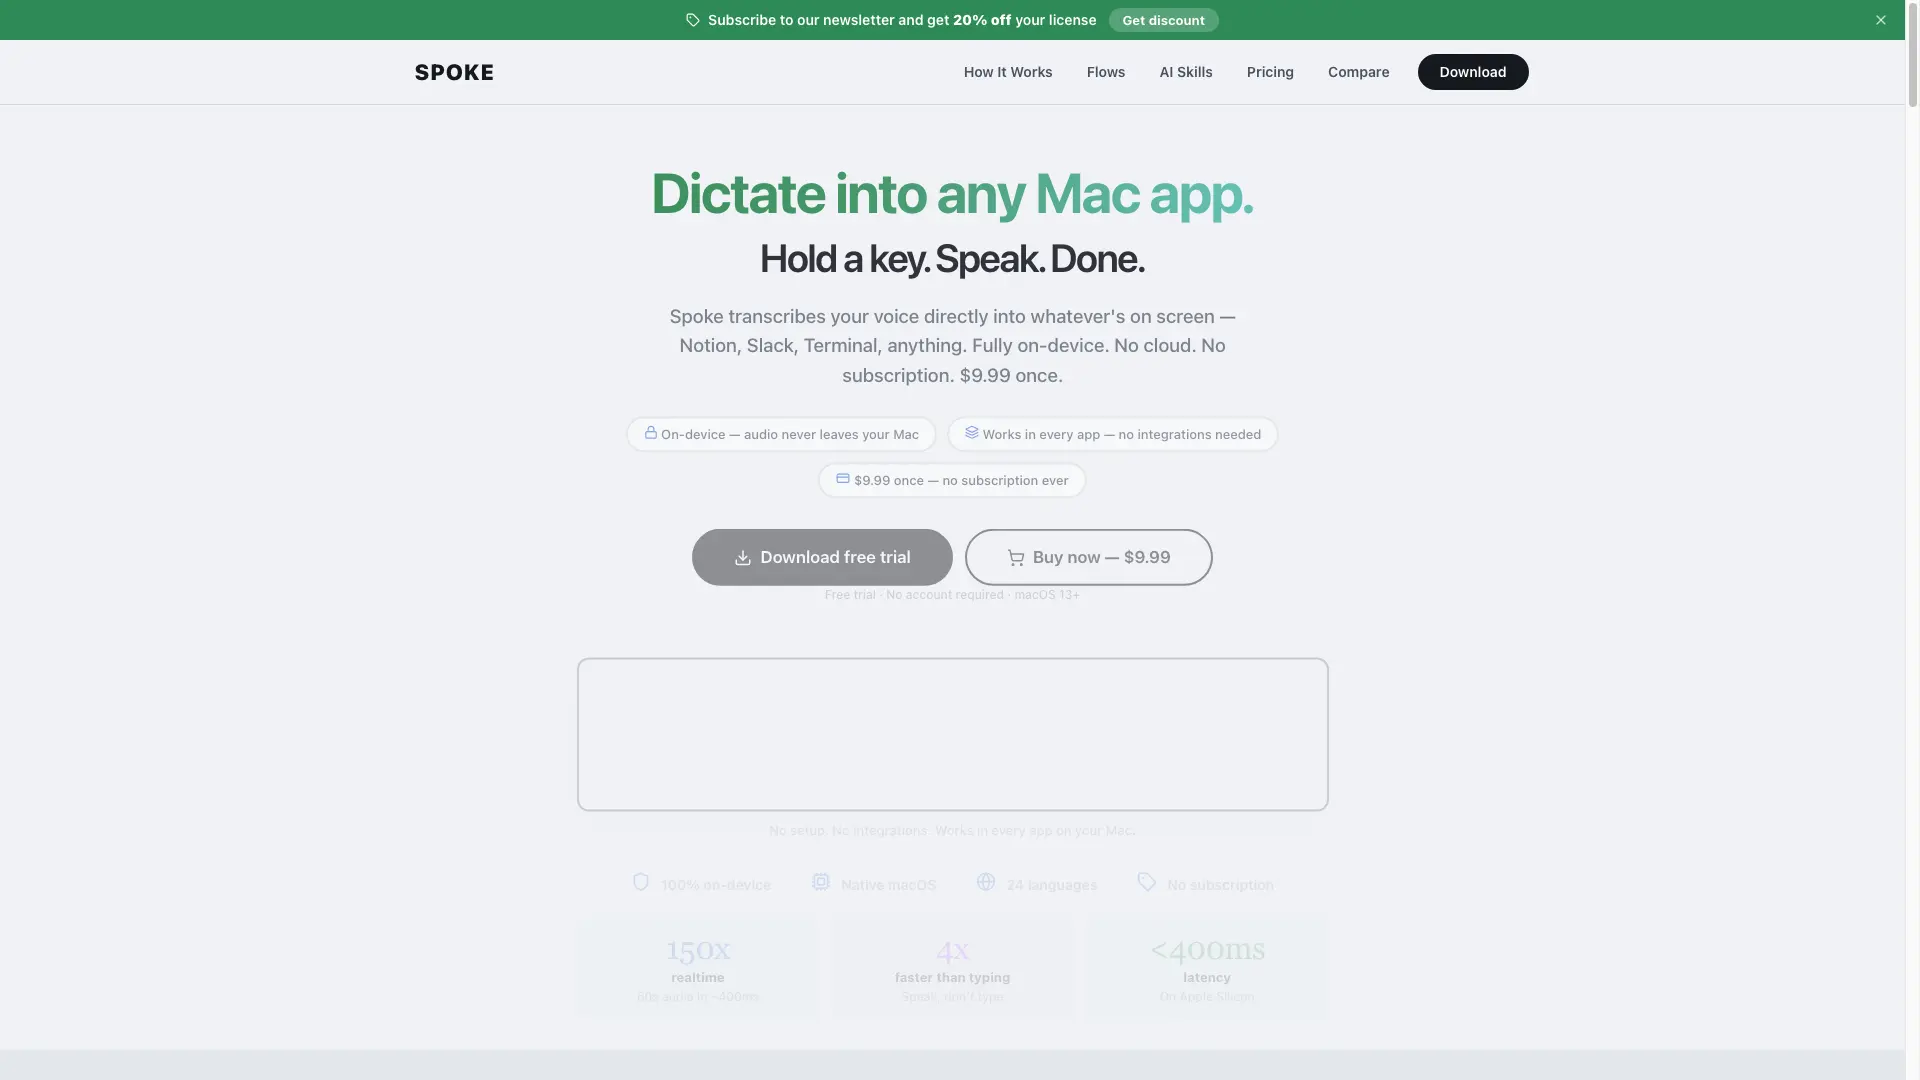This screenshot has width=1920, height=1080.
Task: Go to the SPOKE logo home link
Action: pos(454,72)
